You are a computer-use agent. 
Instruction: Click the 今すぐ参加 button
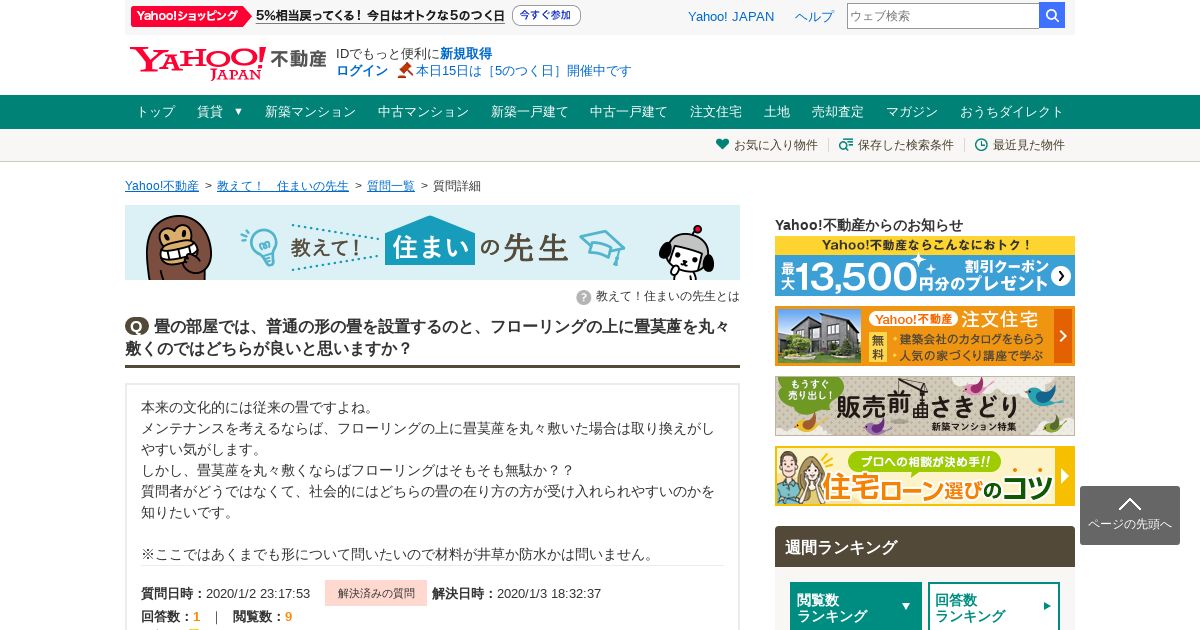[546, 16]
